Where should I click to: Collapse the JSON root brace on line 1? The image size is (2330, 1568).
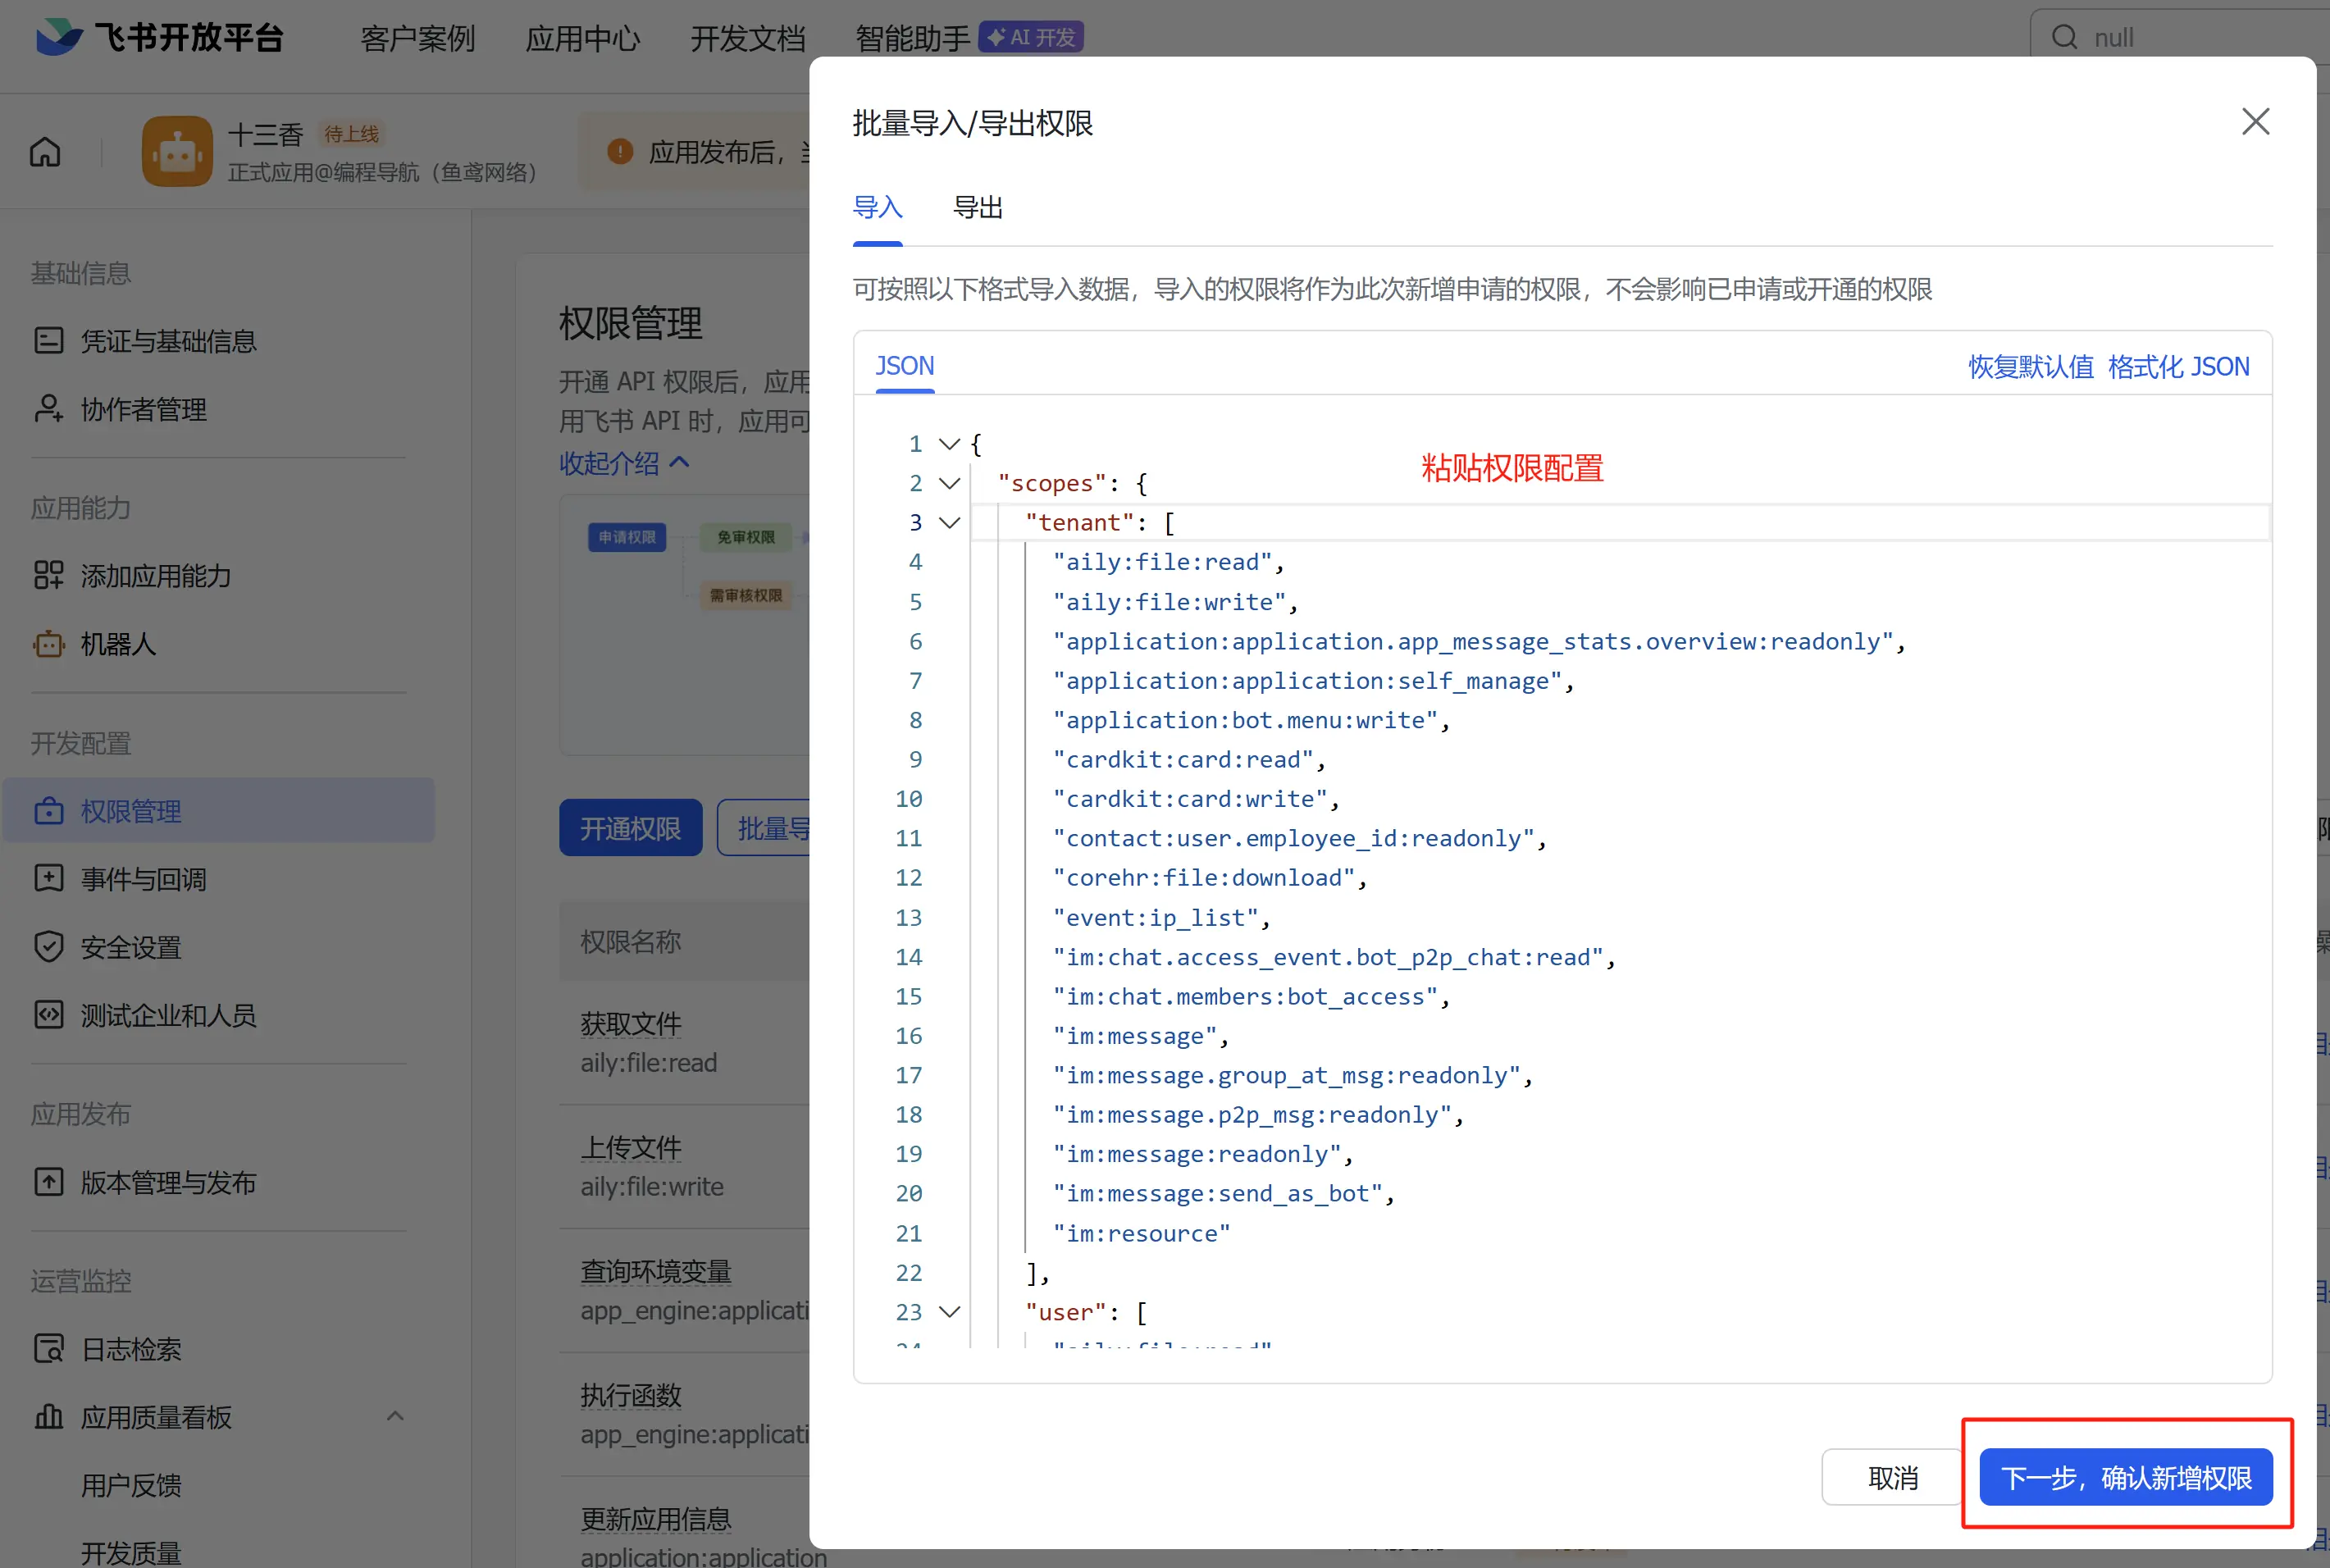(949, 443)
